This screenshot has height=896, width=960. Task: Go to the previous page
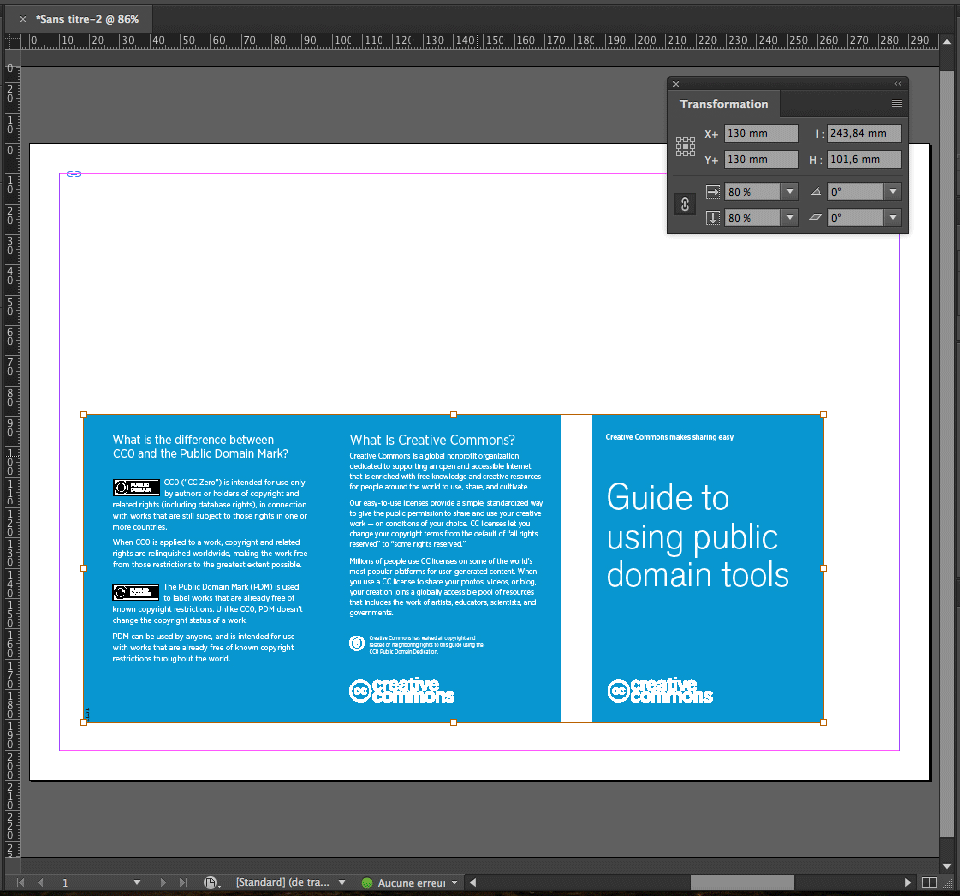pos(41,883)
